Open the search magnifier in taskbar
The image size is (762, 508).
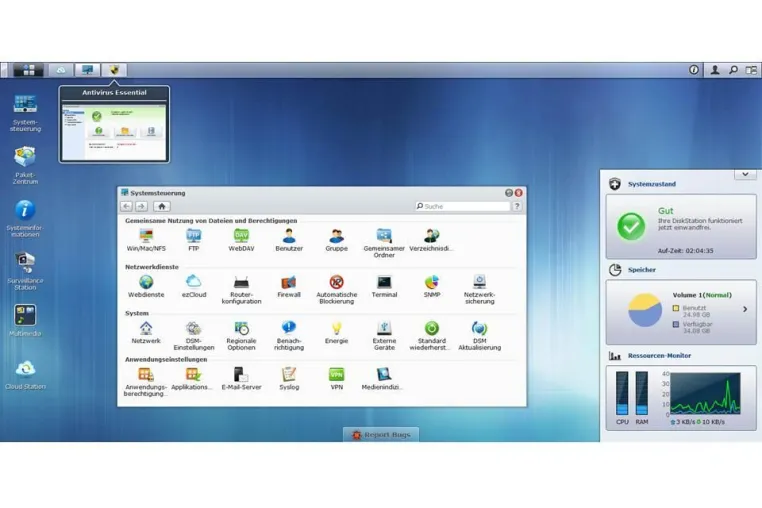[x=733, y=70]
